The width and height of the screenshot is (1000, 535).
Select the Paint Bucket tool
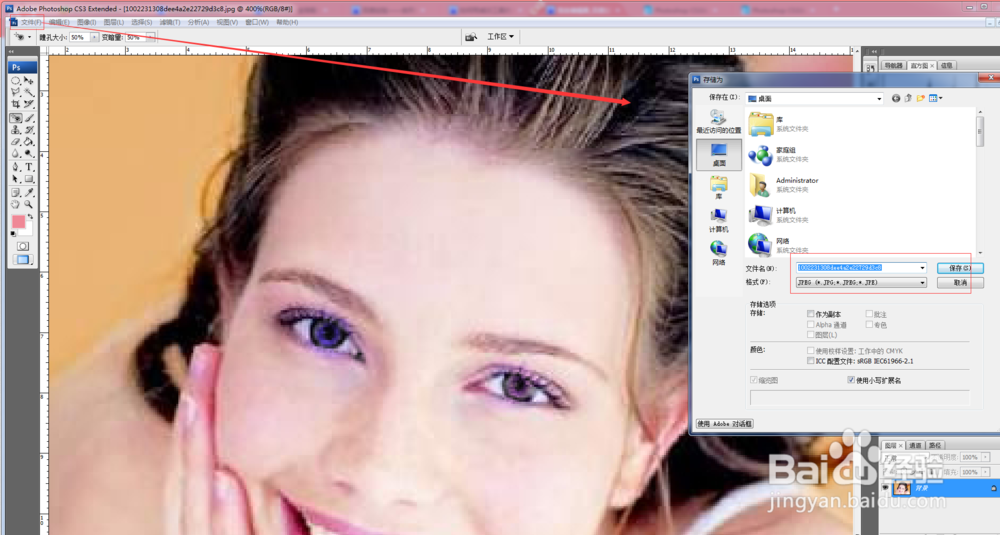(29, 142)
